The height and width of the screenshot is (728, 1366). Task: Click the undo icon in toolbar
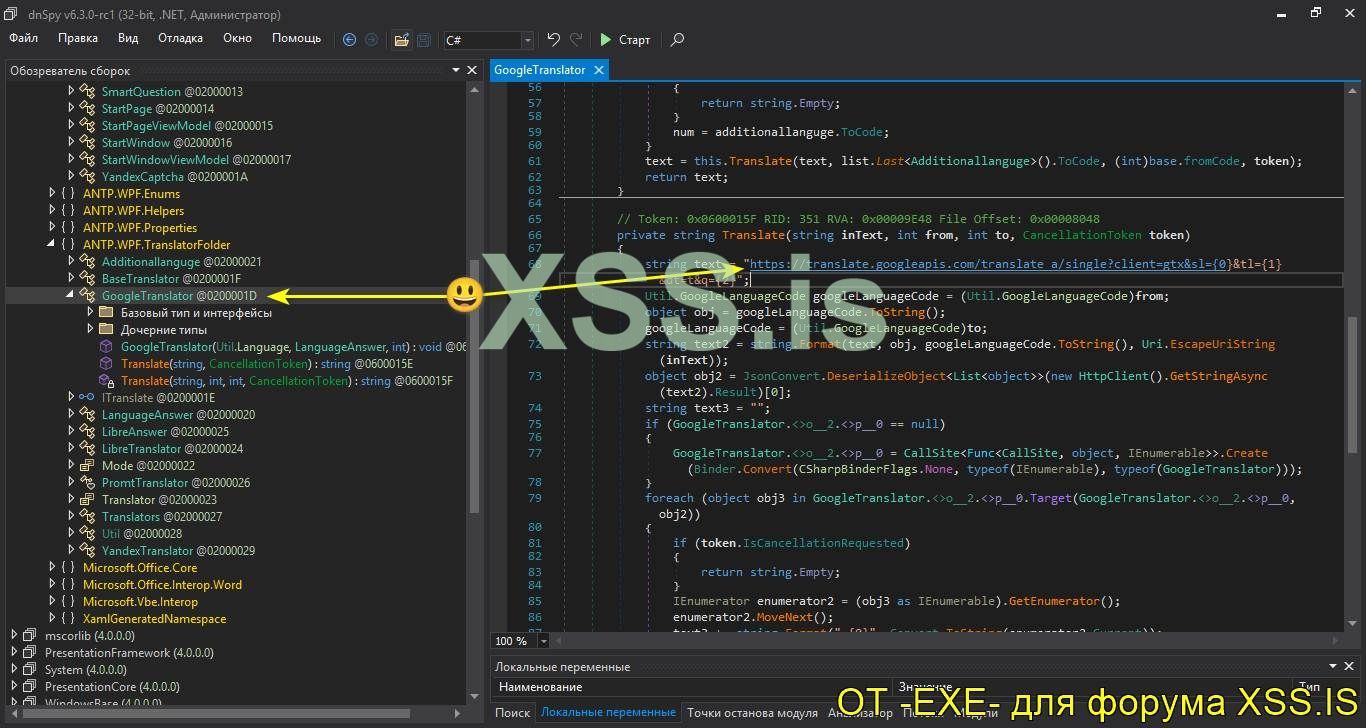click(x=553, y=39)
